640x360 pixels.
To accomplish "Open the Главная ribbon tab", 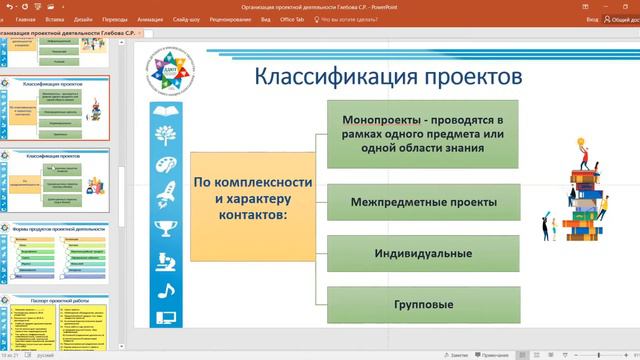I will 25,19.
